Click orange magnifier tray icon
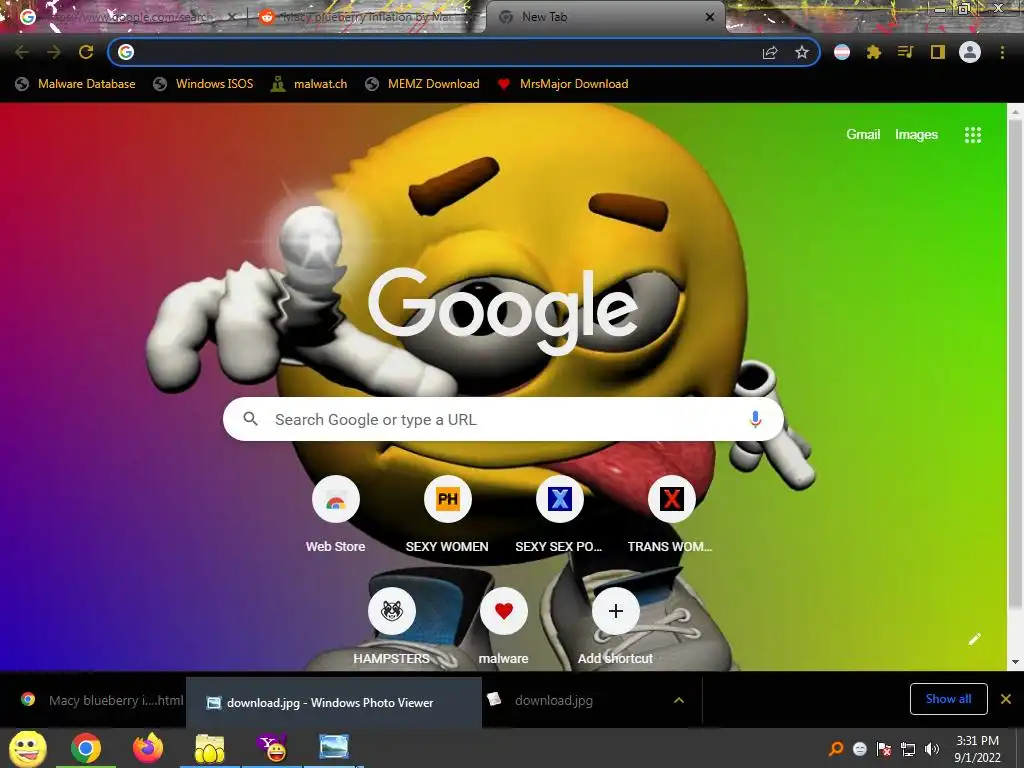This screenshot has width=1024, height=768. [836, 748]
